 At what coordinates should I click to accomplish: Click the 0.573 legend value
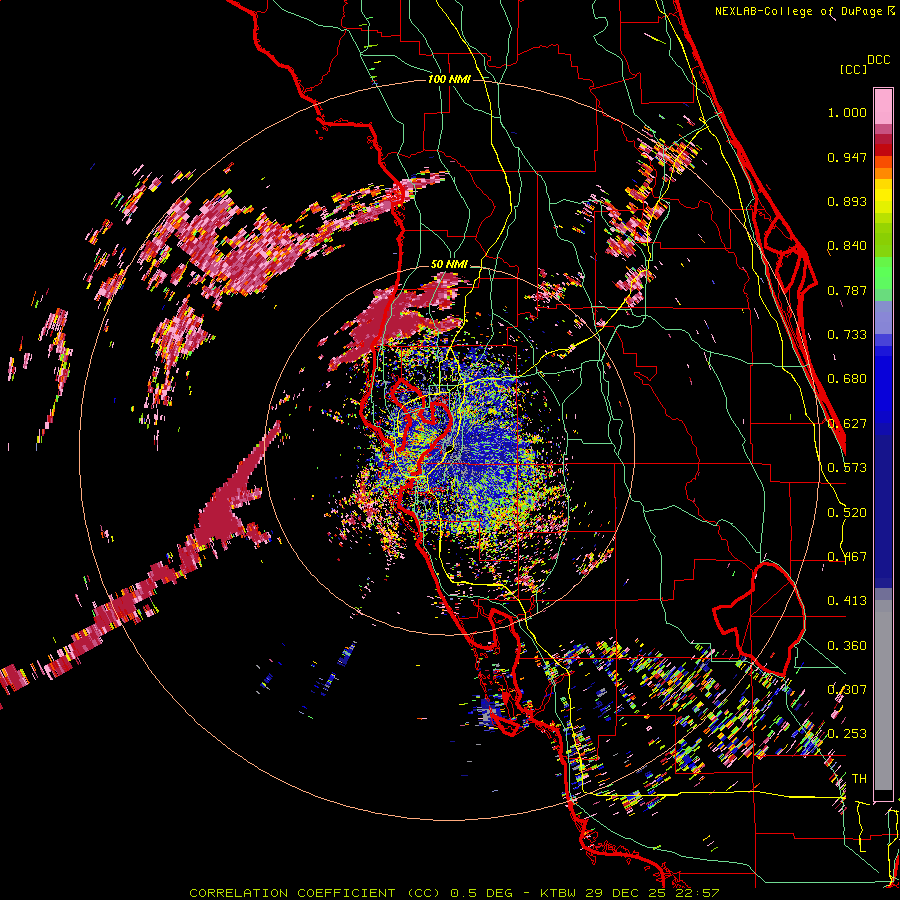point(847,468)
